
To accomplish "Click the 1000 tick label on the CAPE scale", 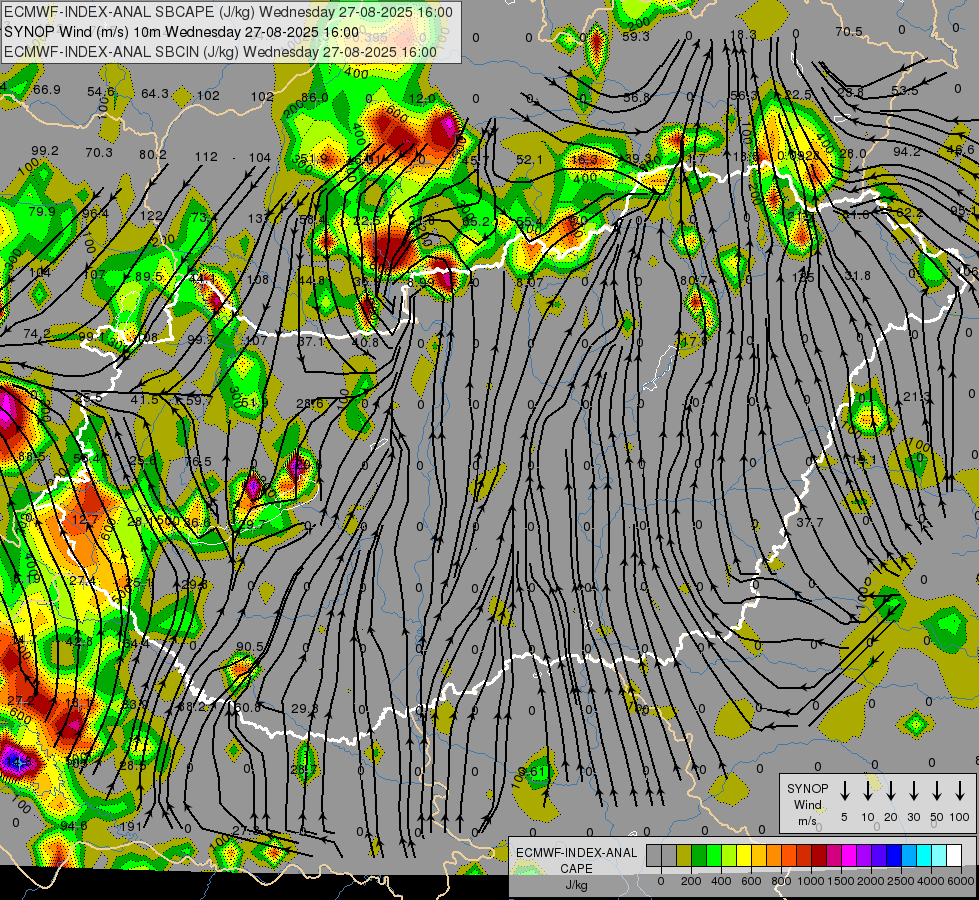I will tap(811, 881).
